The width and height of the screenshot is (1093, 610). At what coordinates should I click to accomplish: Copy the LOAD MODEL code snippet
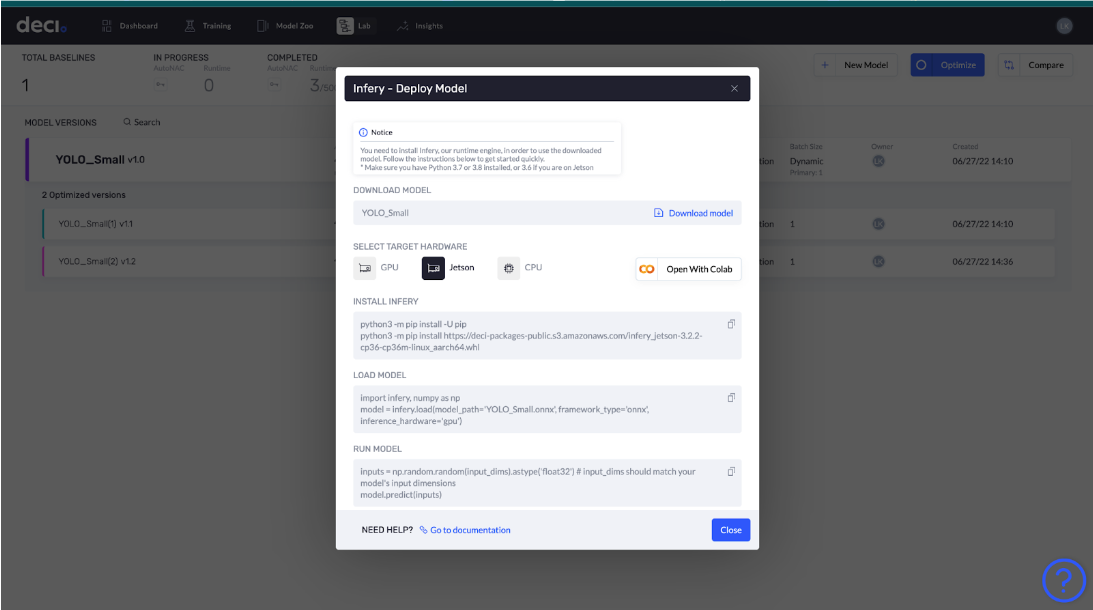click(x=731, y=396)
